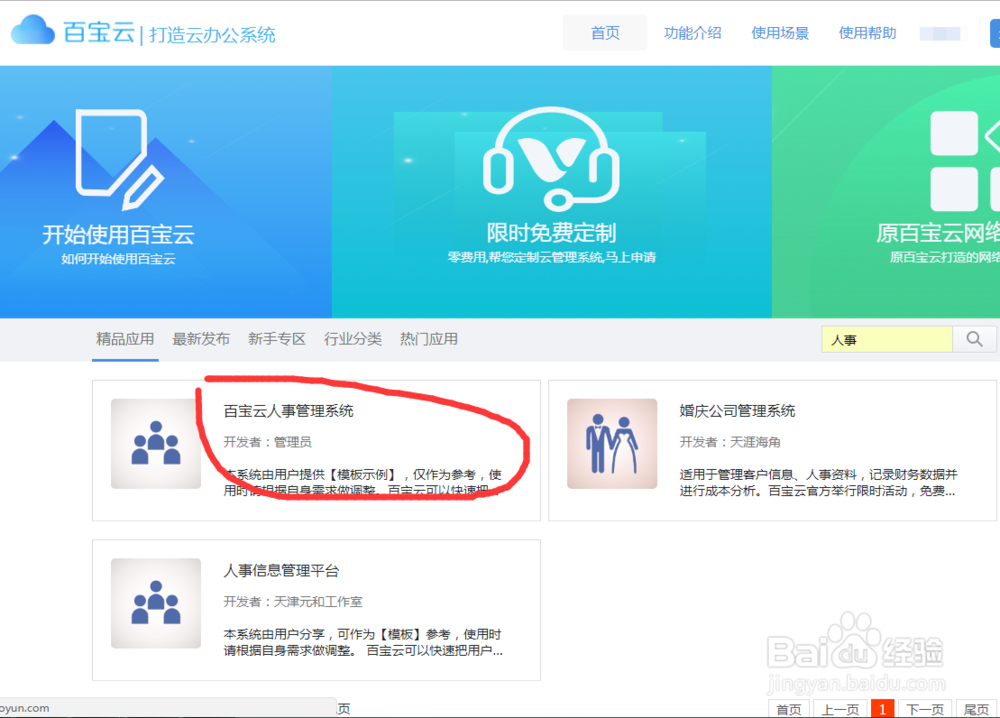The height and width of the screenshot is (718, 1000).
Task: Click pagination 首页 button
Action: (x=788, y=709)
